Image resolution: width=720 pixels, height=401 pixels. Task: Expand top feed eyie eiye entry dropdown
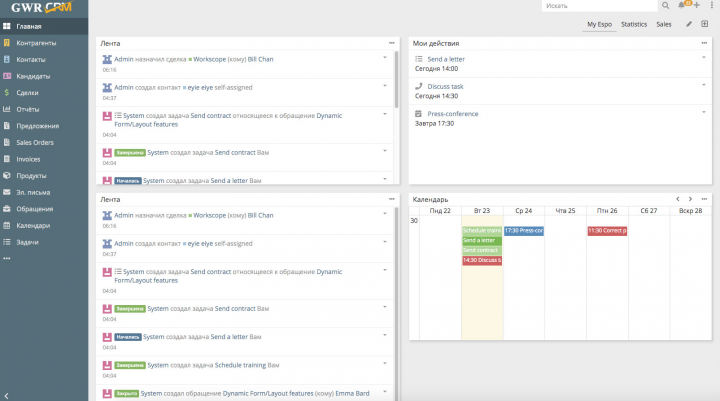point(385,86)
